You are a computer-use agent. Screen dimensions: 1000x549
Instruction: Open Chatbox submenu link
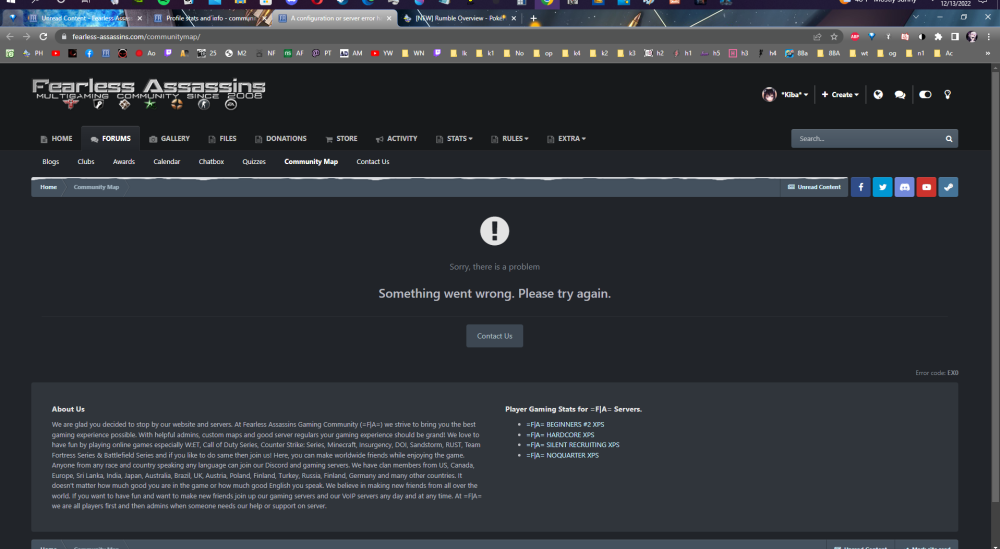point(211,162)
